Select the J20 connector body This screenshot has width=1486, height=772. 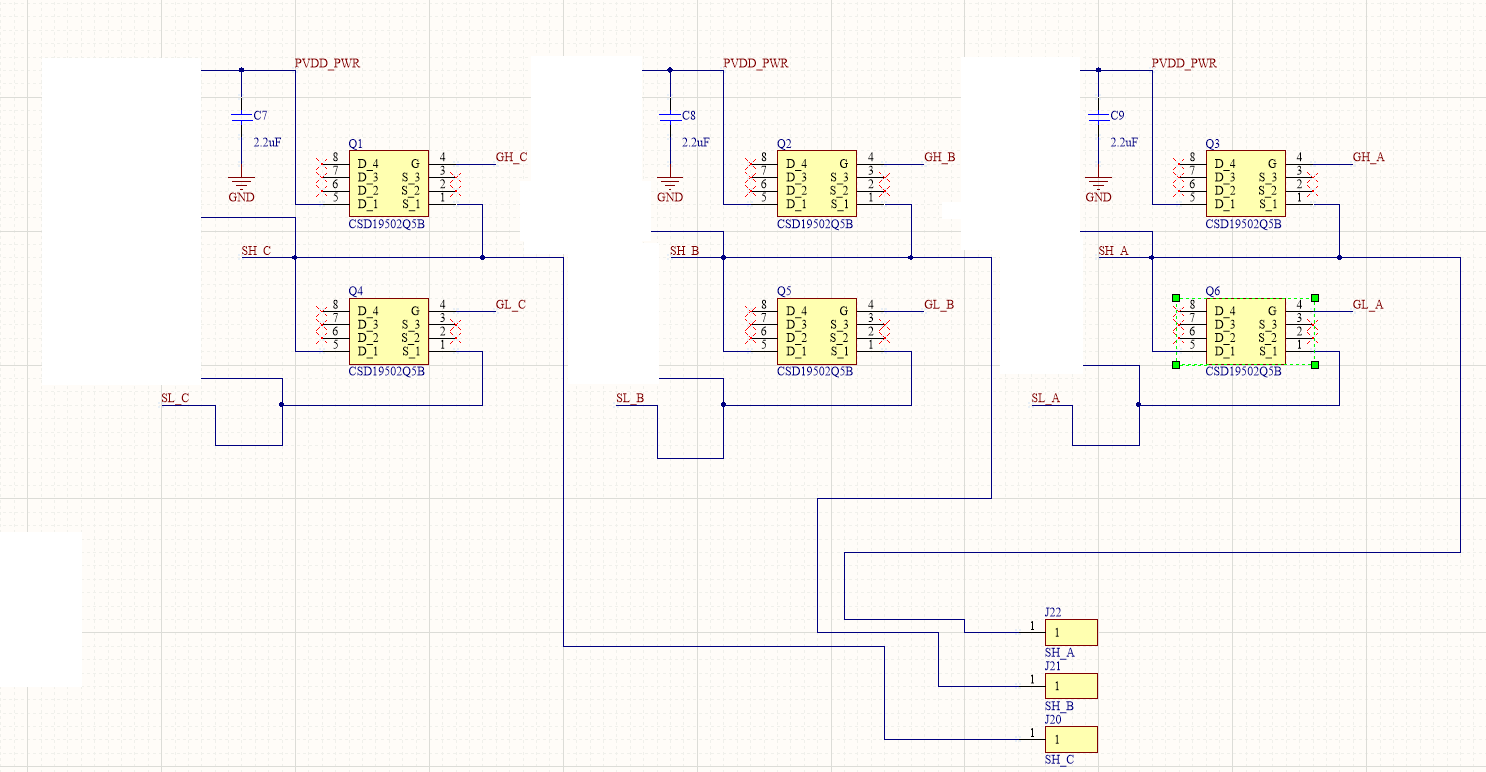1071,739
